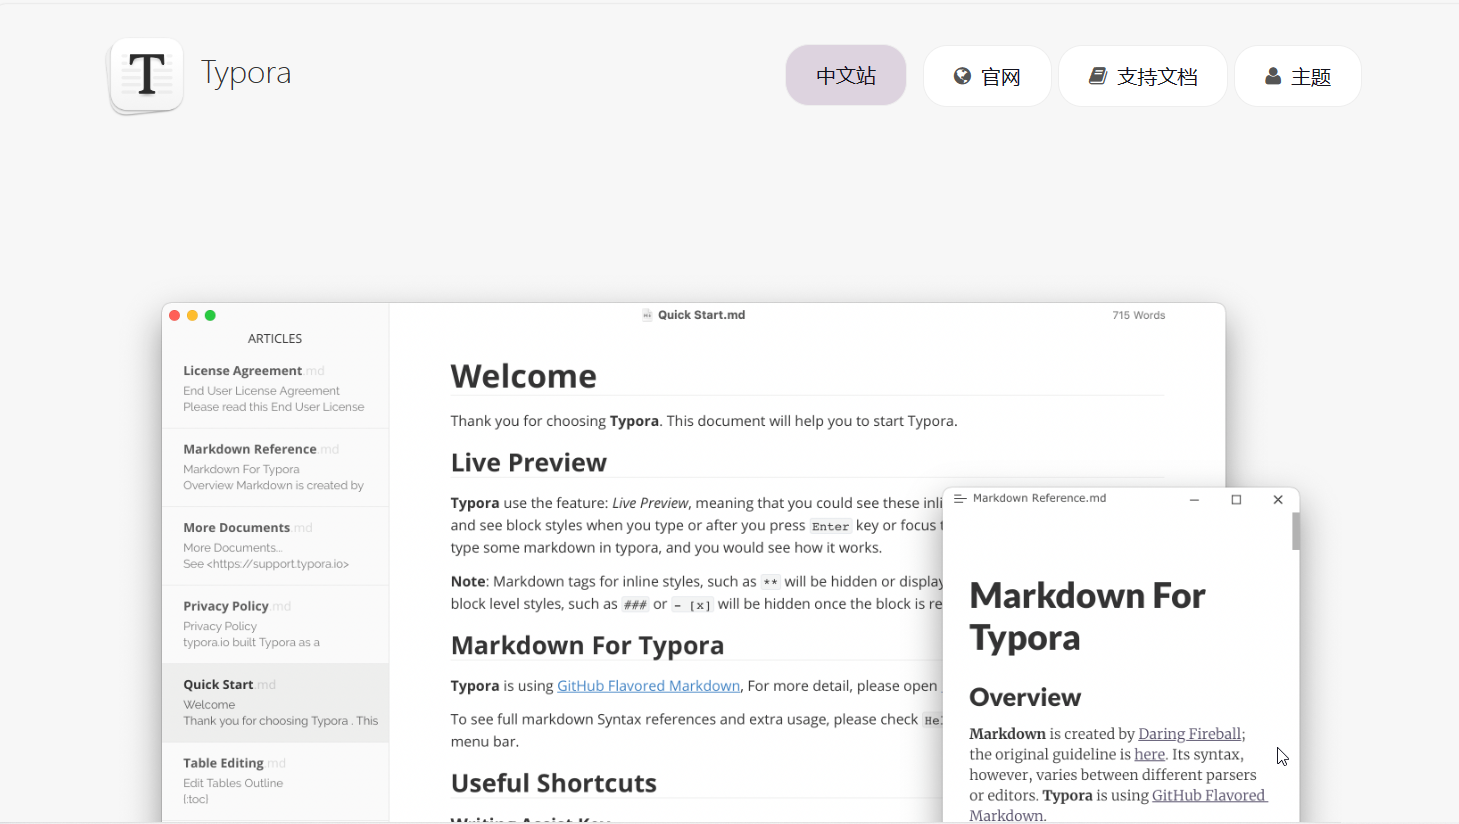Viewport: 1459px width, 824px height.
Task: Go to the 官网 official site
Action: click(987, 76)
